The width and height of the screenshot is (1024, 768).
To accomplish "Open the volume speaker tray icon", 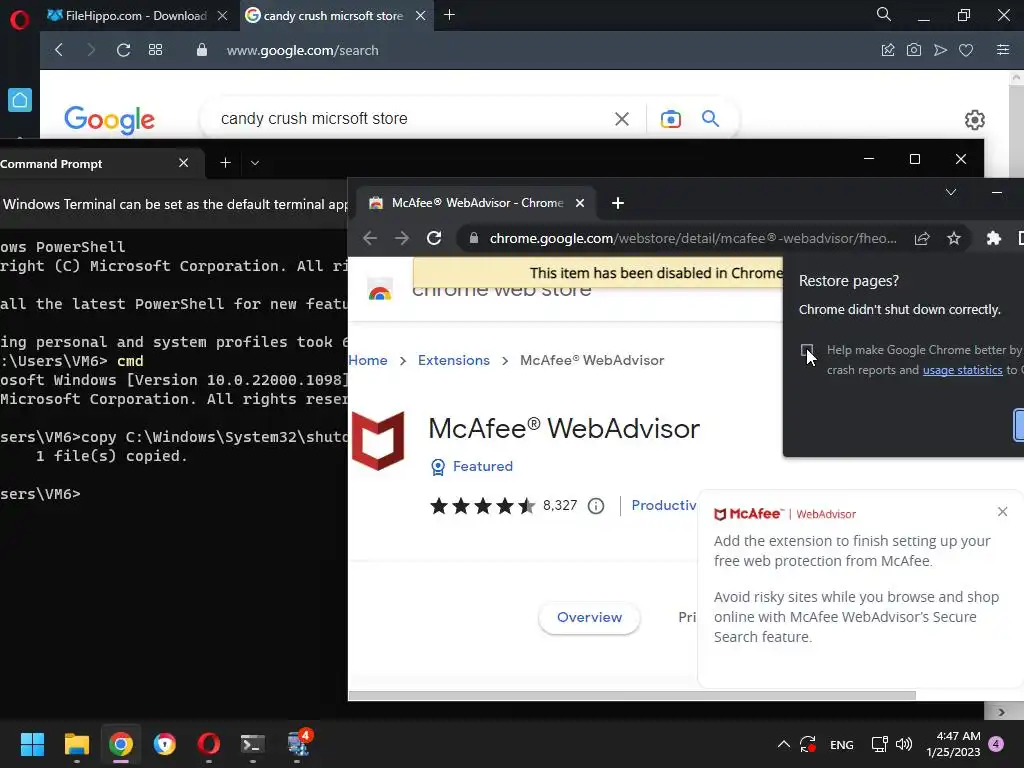I will 904,744.
